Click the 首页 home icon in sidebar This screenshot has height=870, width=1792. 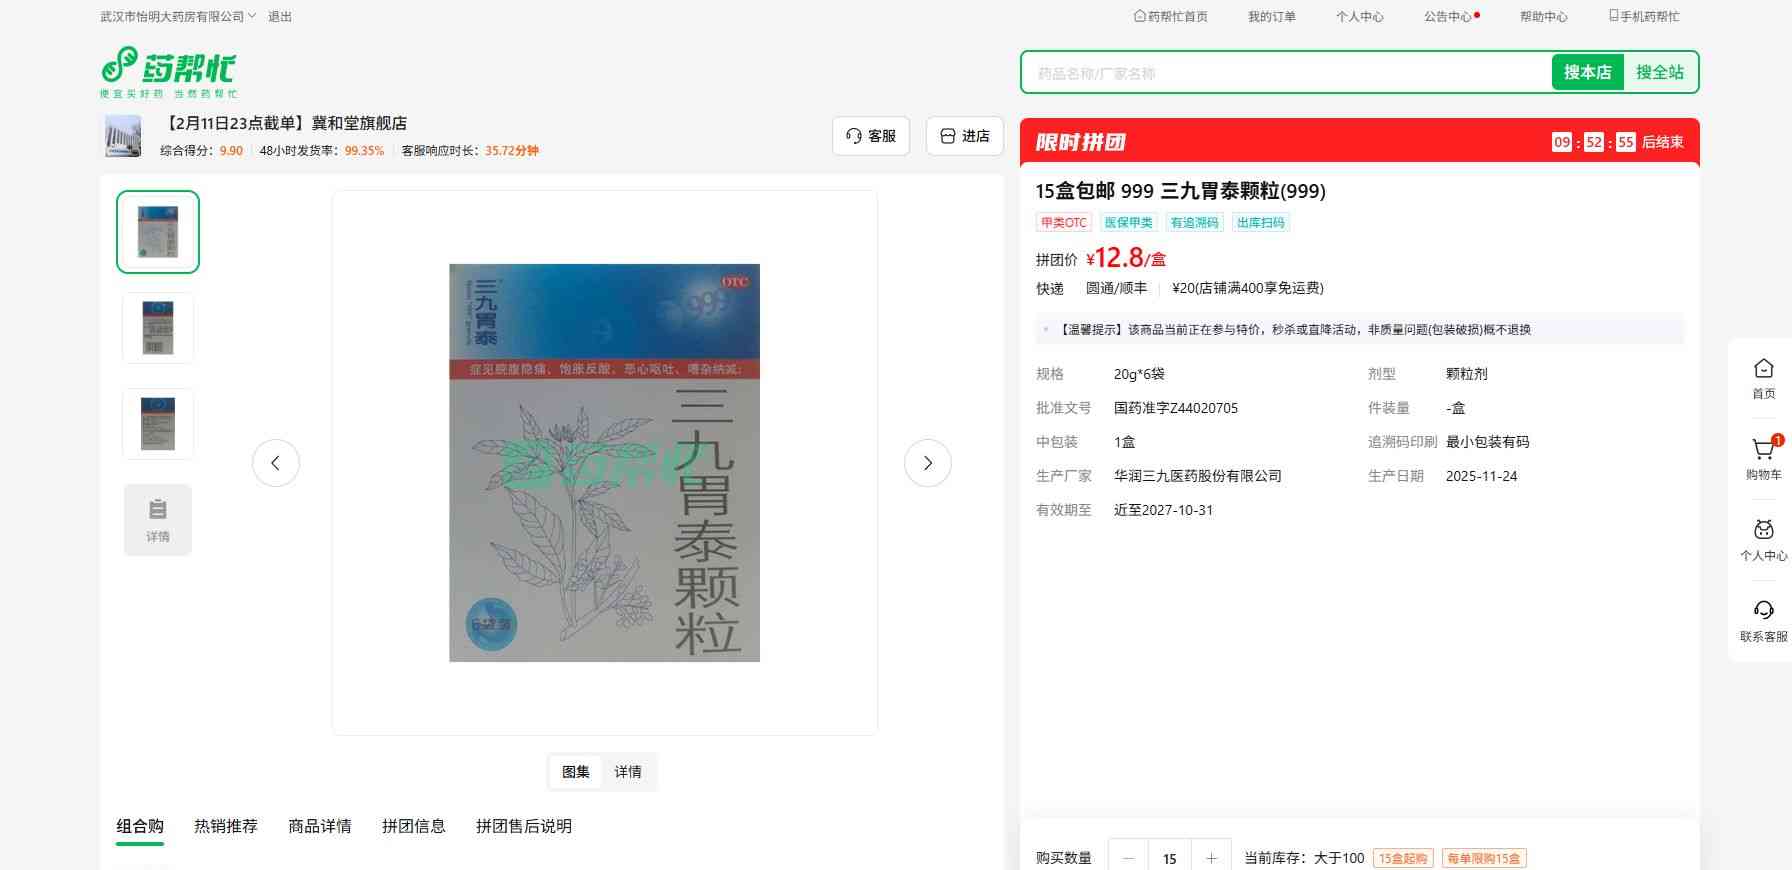click(x=1763, y=370)
